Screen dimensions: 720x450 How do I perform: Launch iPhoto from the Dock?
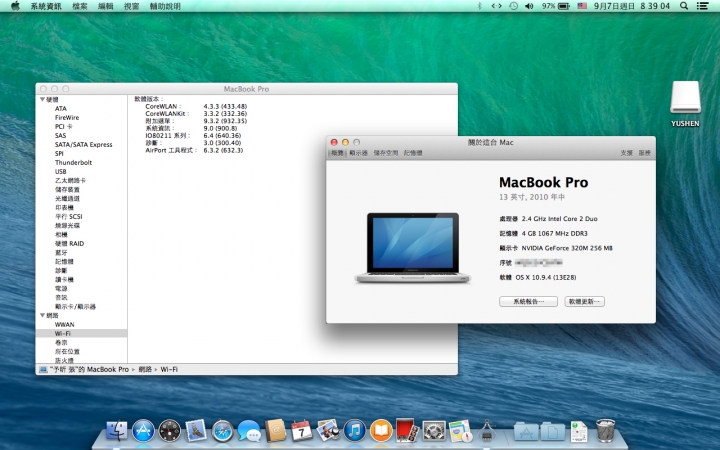(x=328, y=431)
